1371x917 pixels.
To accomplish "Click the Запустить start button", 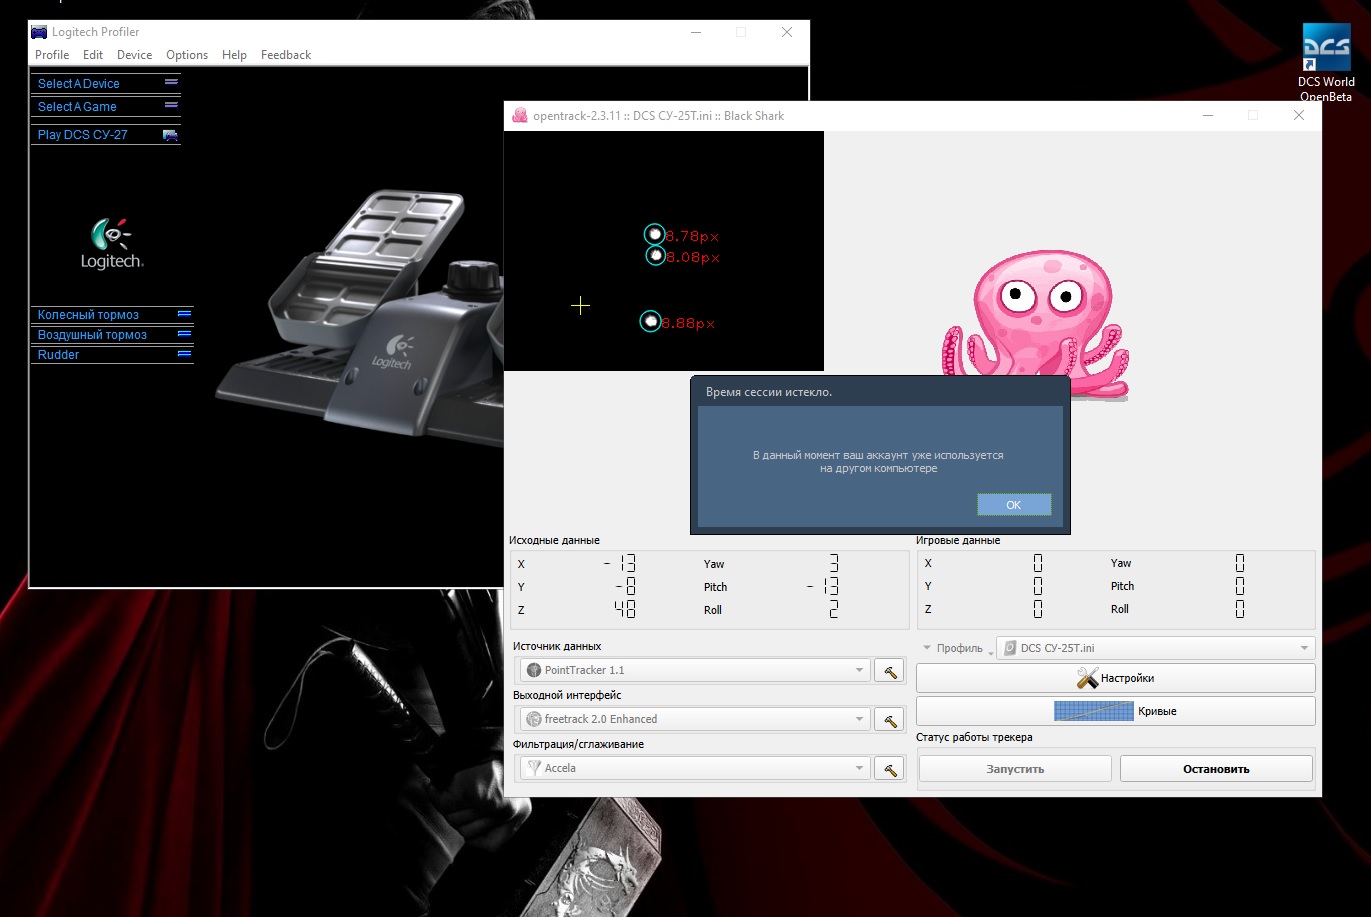I will [1015, 769].
